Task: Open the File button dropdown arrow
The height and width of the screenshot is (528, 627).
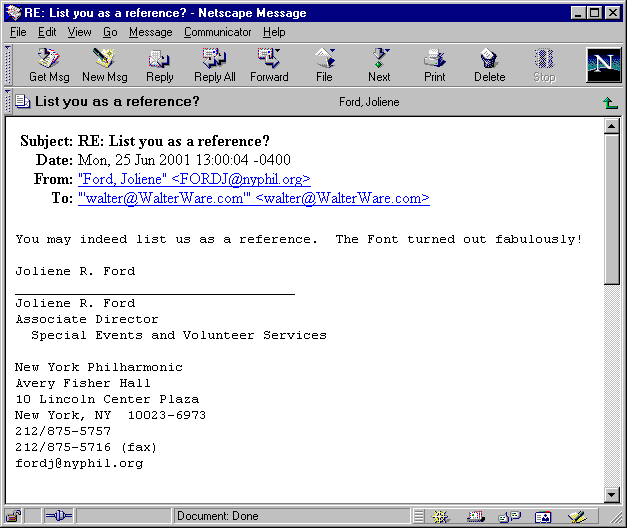Action: click(333, 51)
